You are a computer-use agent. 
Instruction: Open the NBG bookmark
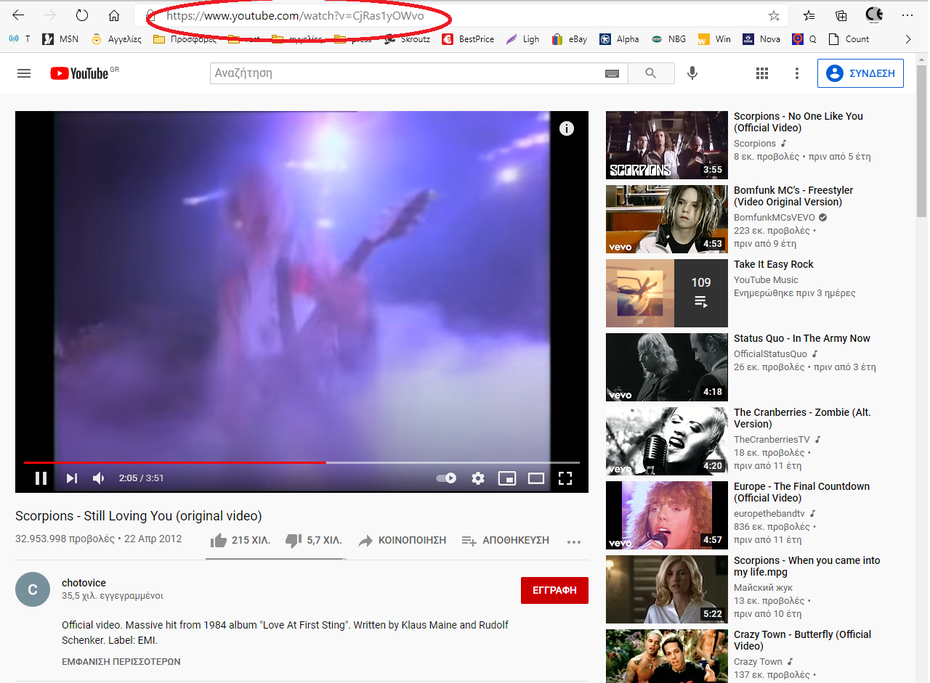point(668,39)
